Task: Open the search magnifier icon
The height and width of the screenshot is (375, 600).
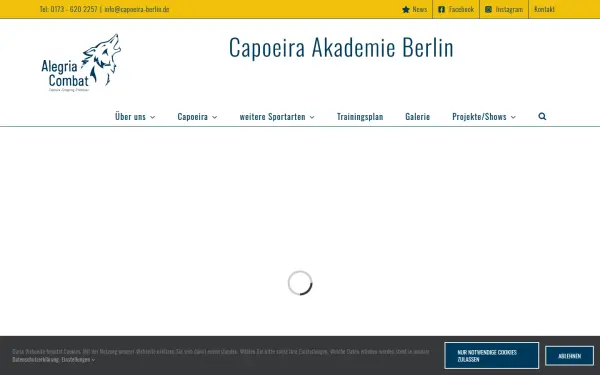Action: click(x=542, y=116)
